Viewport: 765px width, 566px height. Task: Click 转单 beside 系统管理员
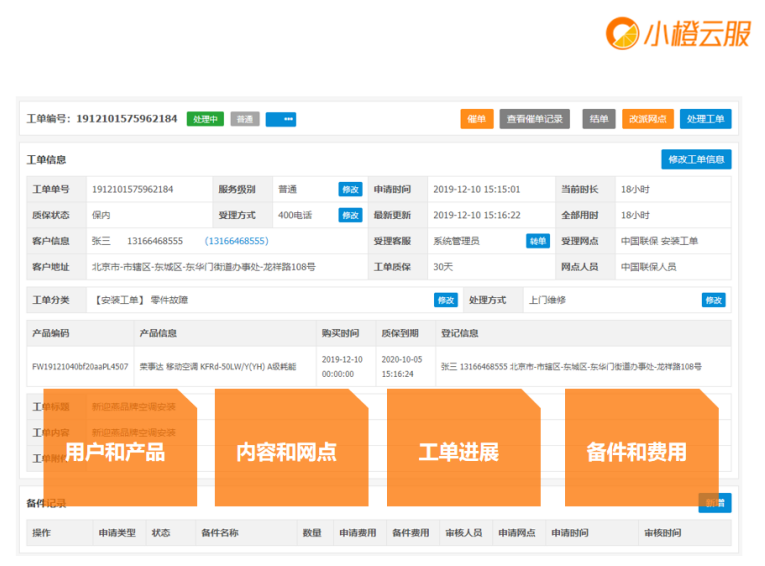click(538, 241)
